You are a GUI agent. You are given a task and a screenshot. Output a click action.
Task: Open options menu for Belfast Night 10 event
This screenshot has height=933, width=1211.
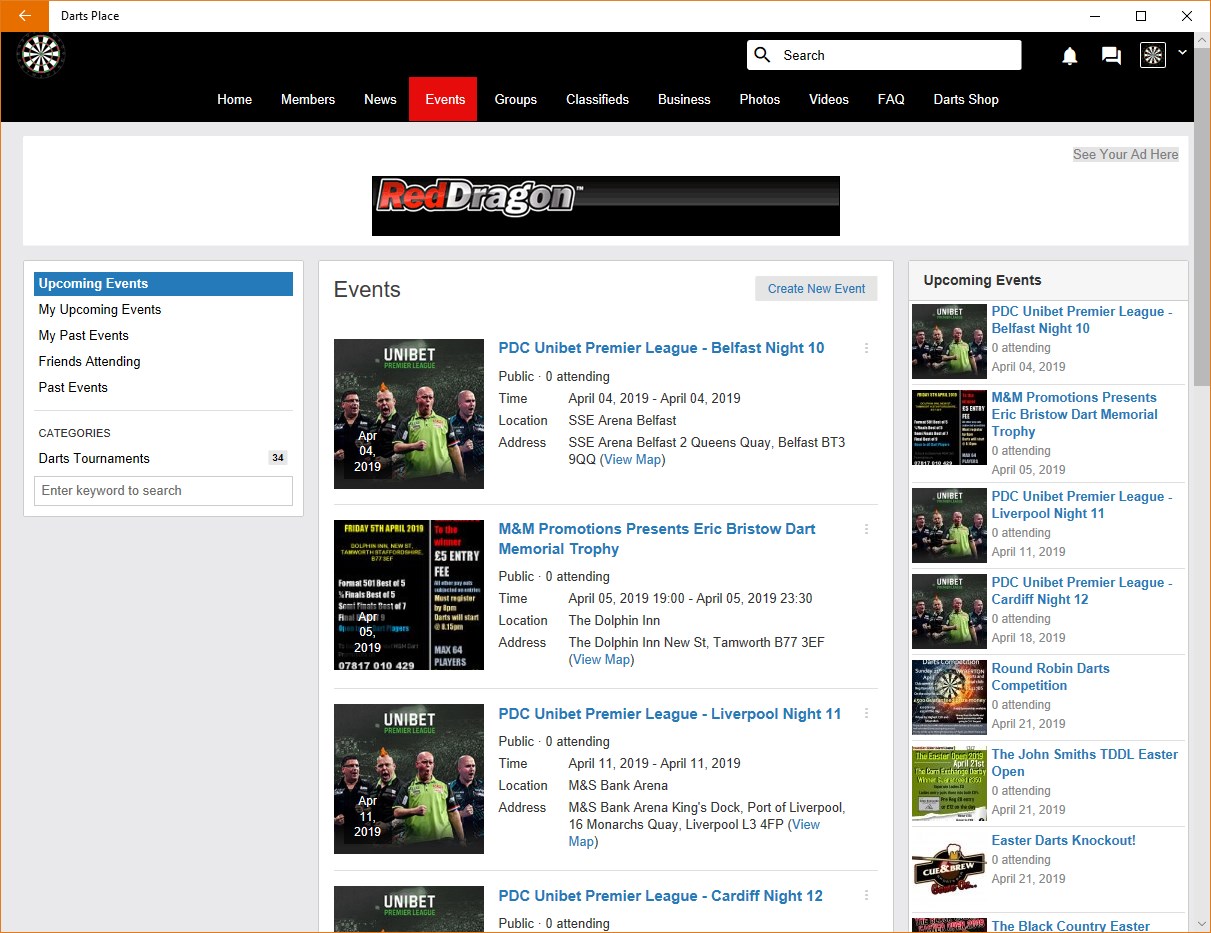866,348
